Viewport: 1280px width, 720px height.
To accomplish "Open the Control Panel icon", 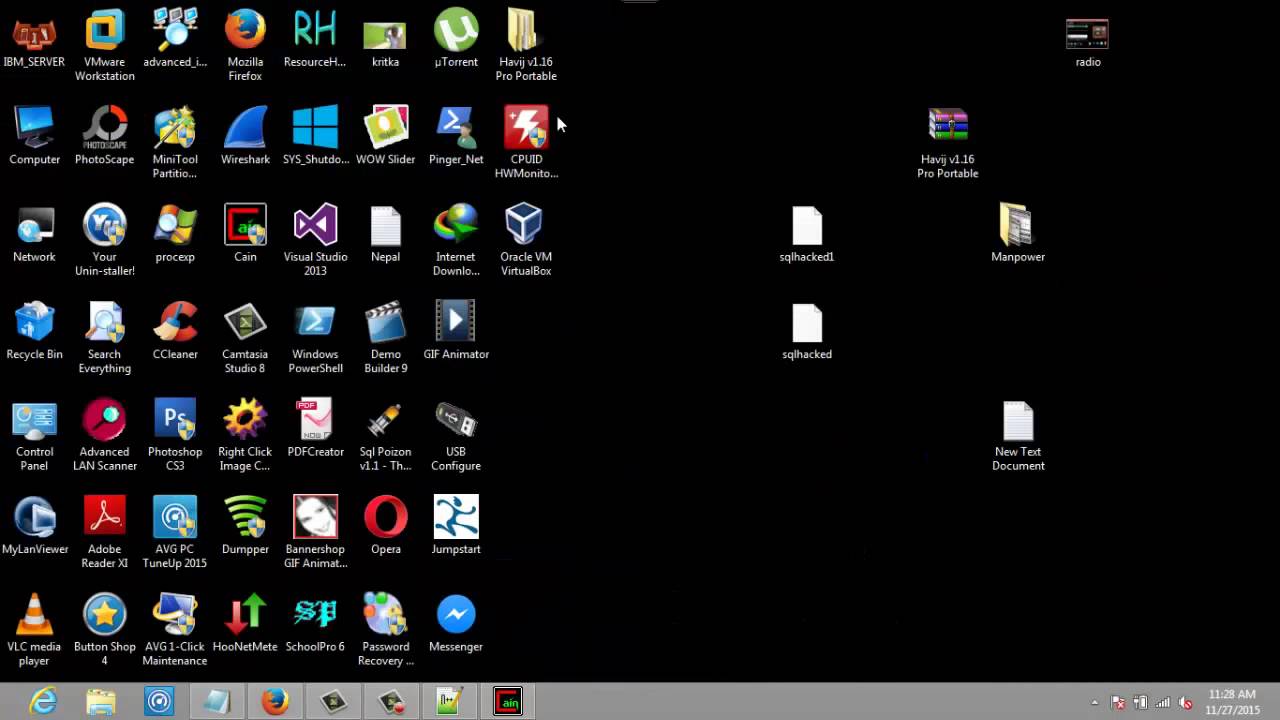I will click(34, 436).
